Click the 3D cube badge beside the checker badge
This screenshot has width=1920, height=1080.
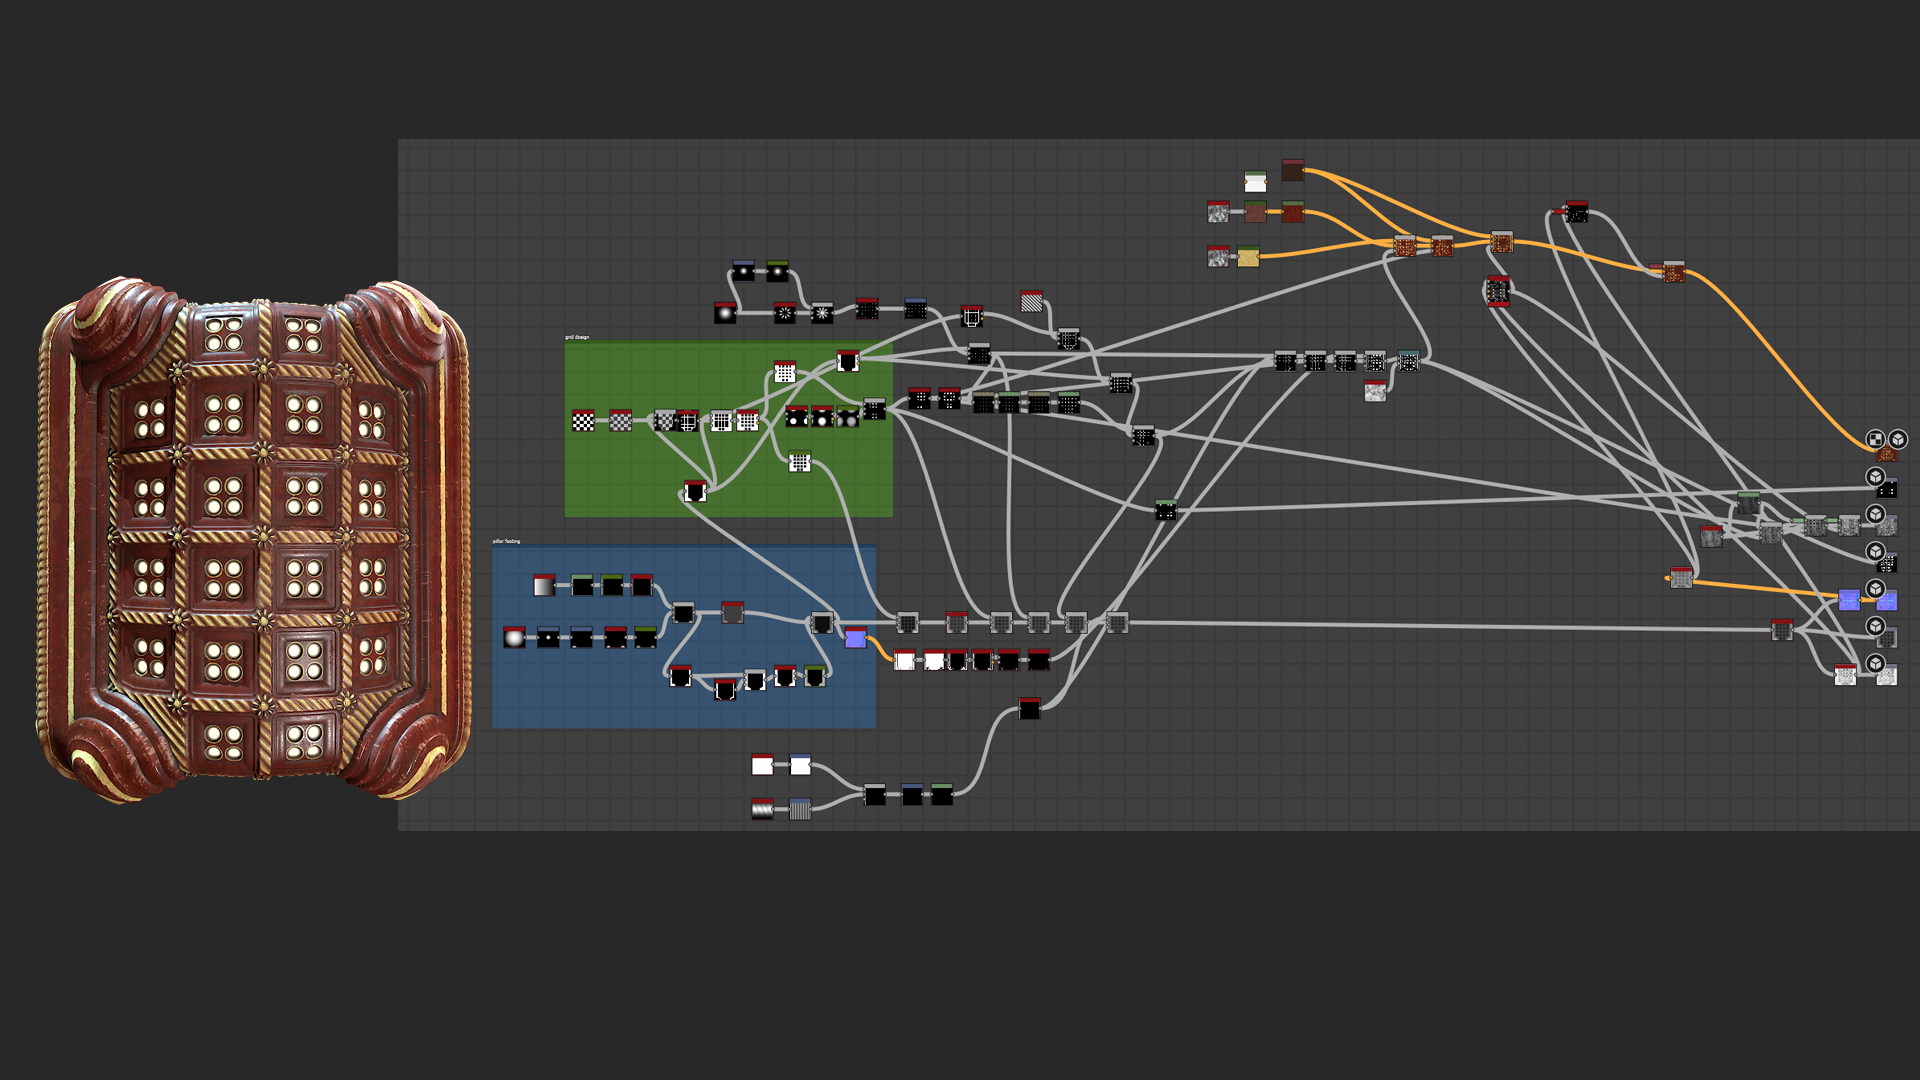point(1897,439)
